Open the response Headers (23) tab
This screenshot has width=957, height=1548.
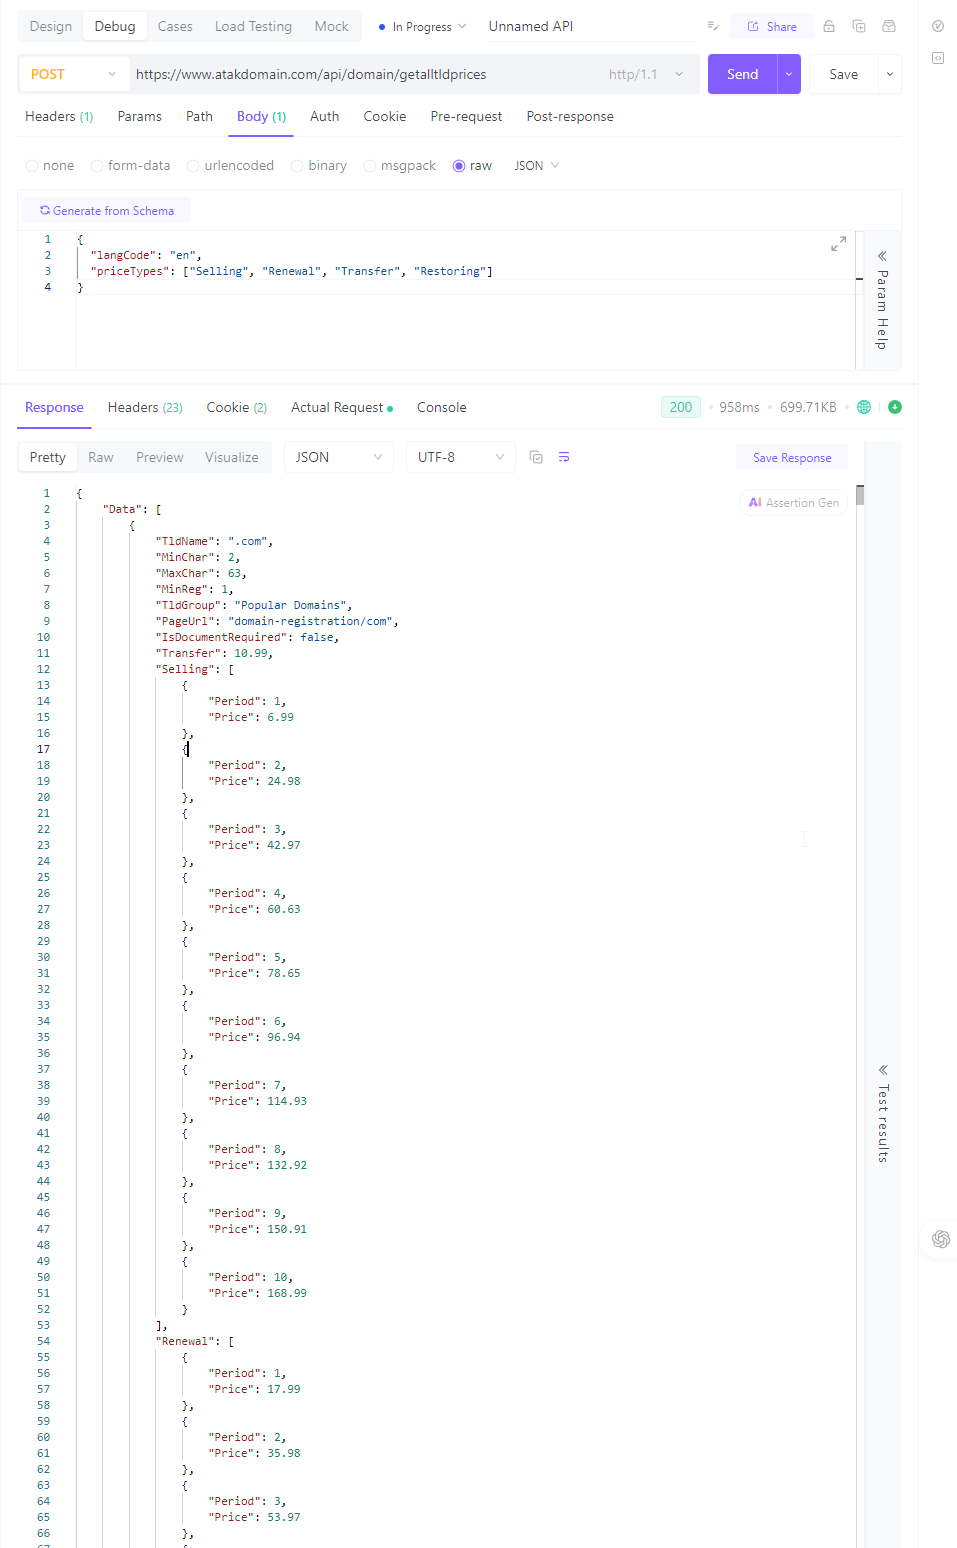click(145, 407)
